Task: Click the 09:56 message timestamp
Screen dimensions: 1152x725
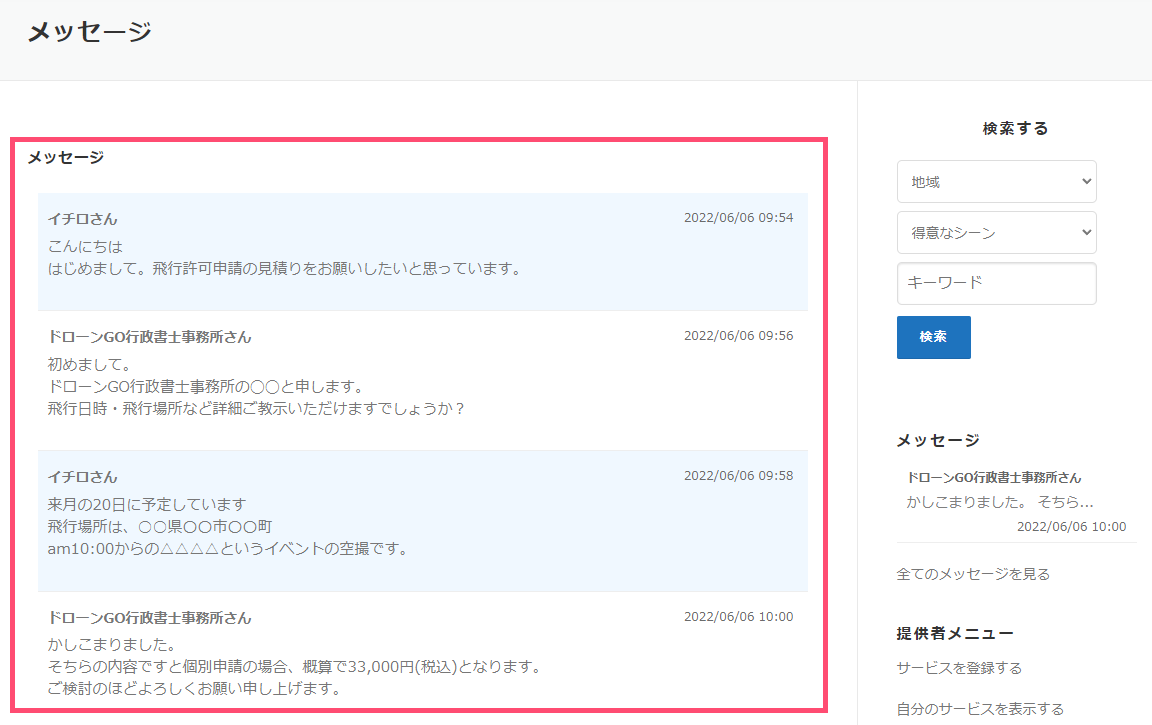Action: tap(738, 336)
